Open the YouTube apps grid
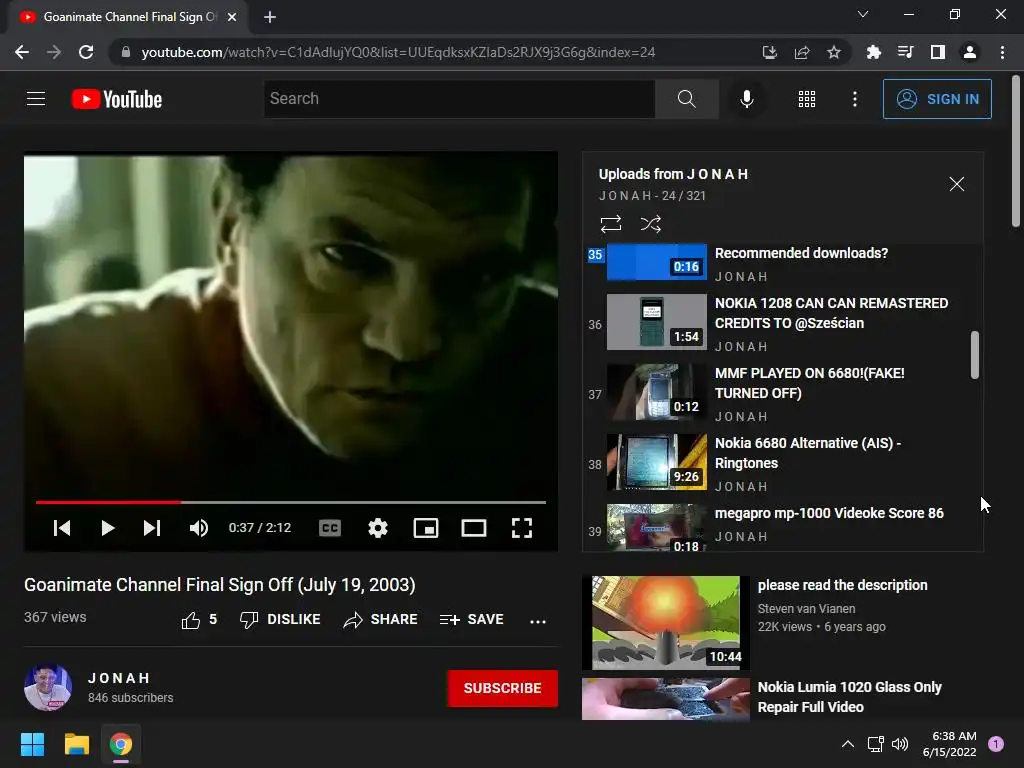Image resolution: width=1024 pixels, height=768 pixels. point(807,99)
